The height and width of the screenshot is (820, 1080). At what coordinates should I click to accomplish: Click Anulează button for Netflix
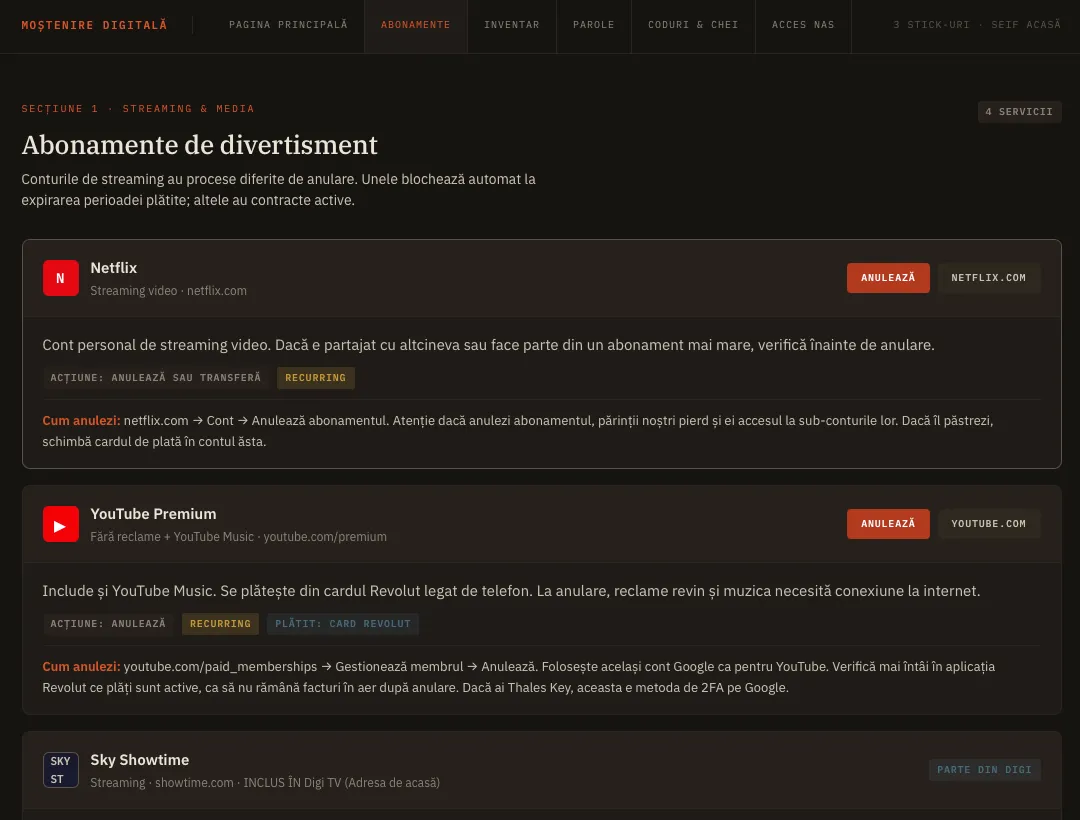click(888, 278)
